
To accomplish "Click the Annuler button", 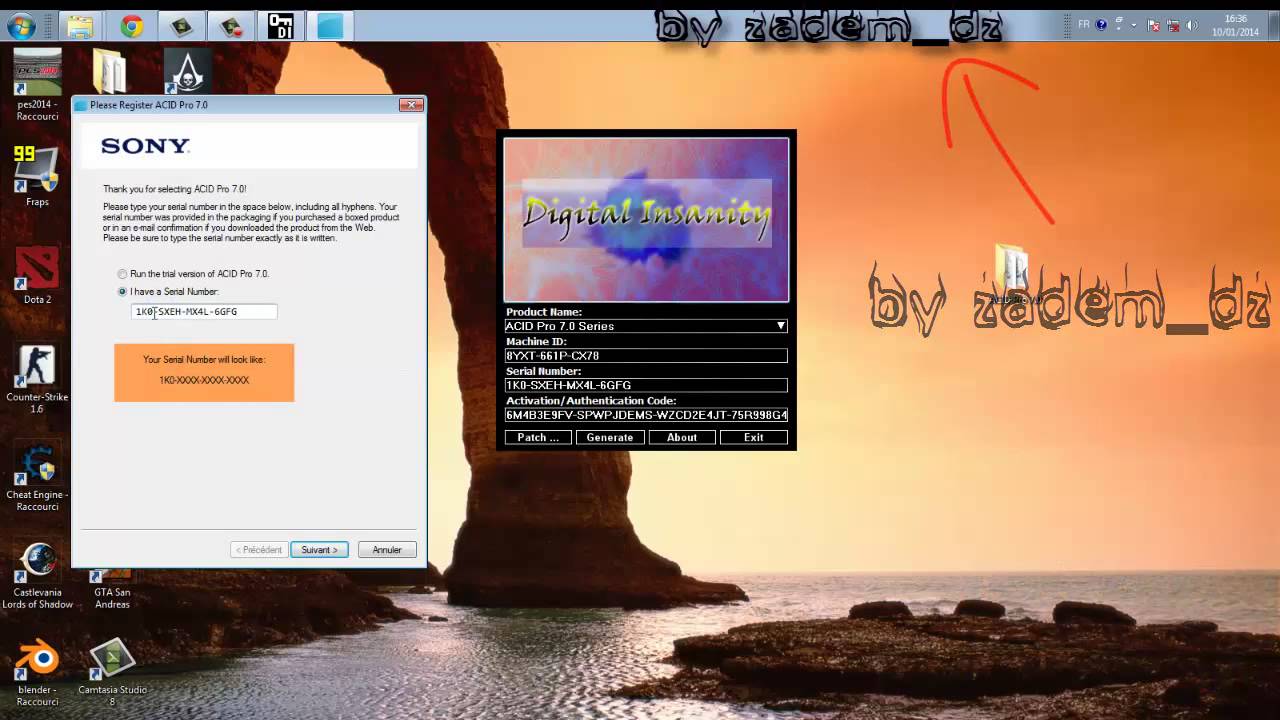I will pos(387,550).
